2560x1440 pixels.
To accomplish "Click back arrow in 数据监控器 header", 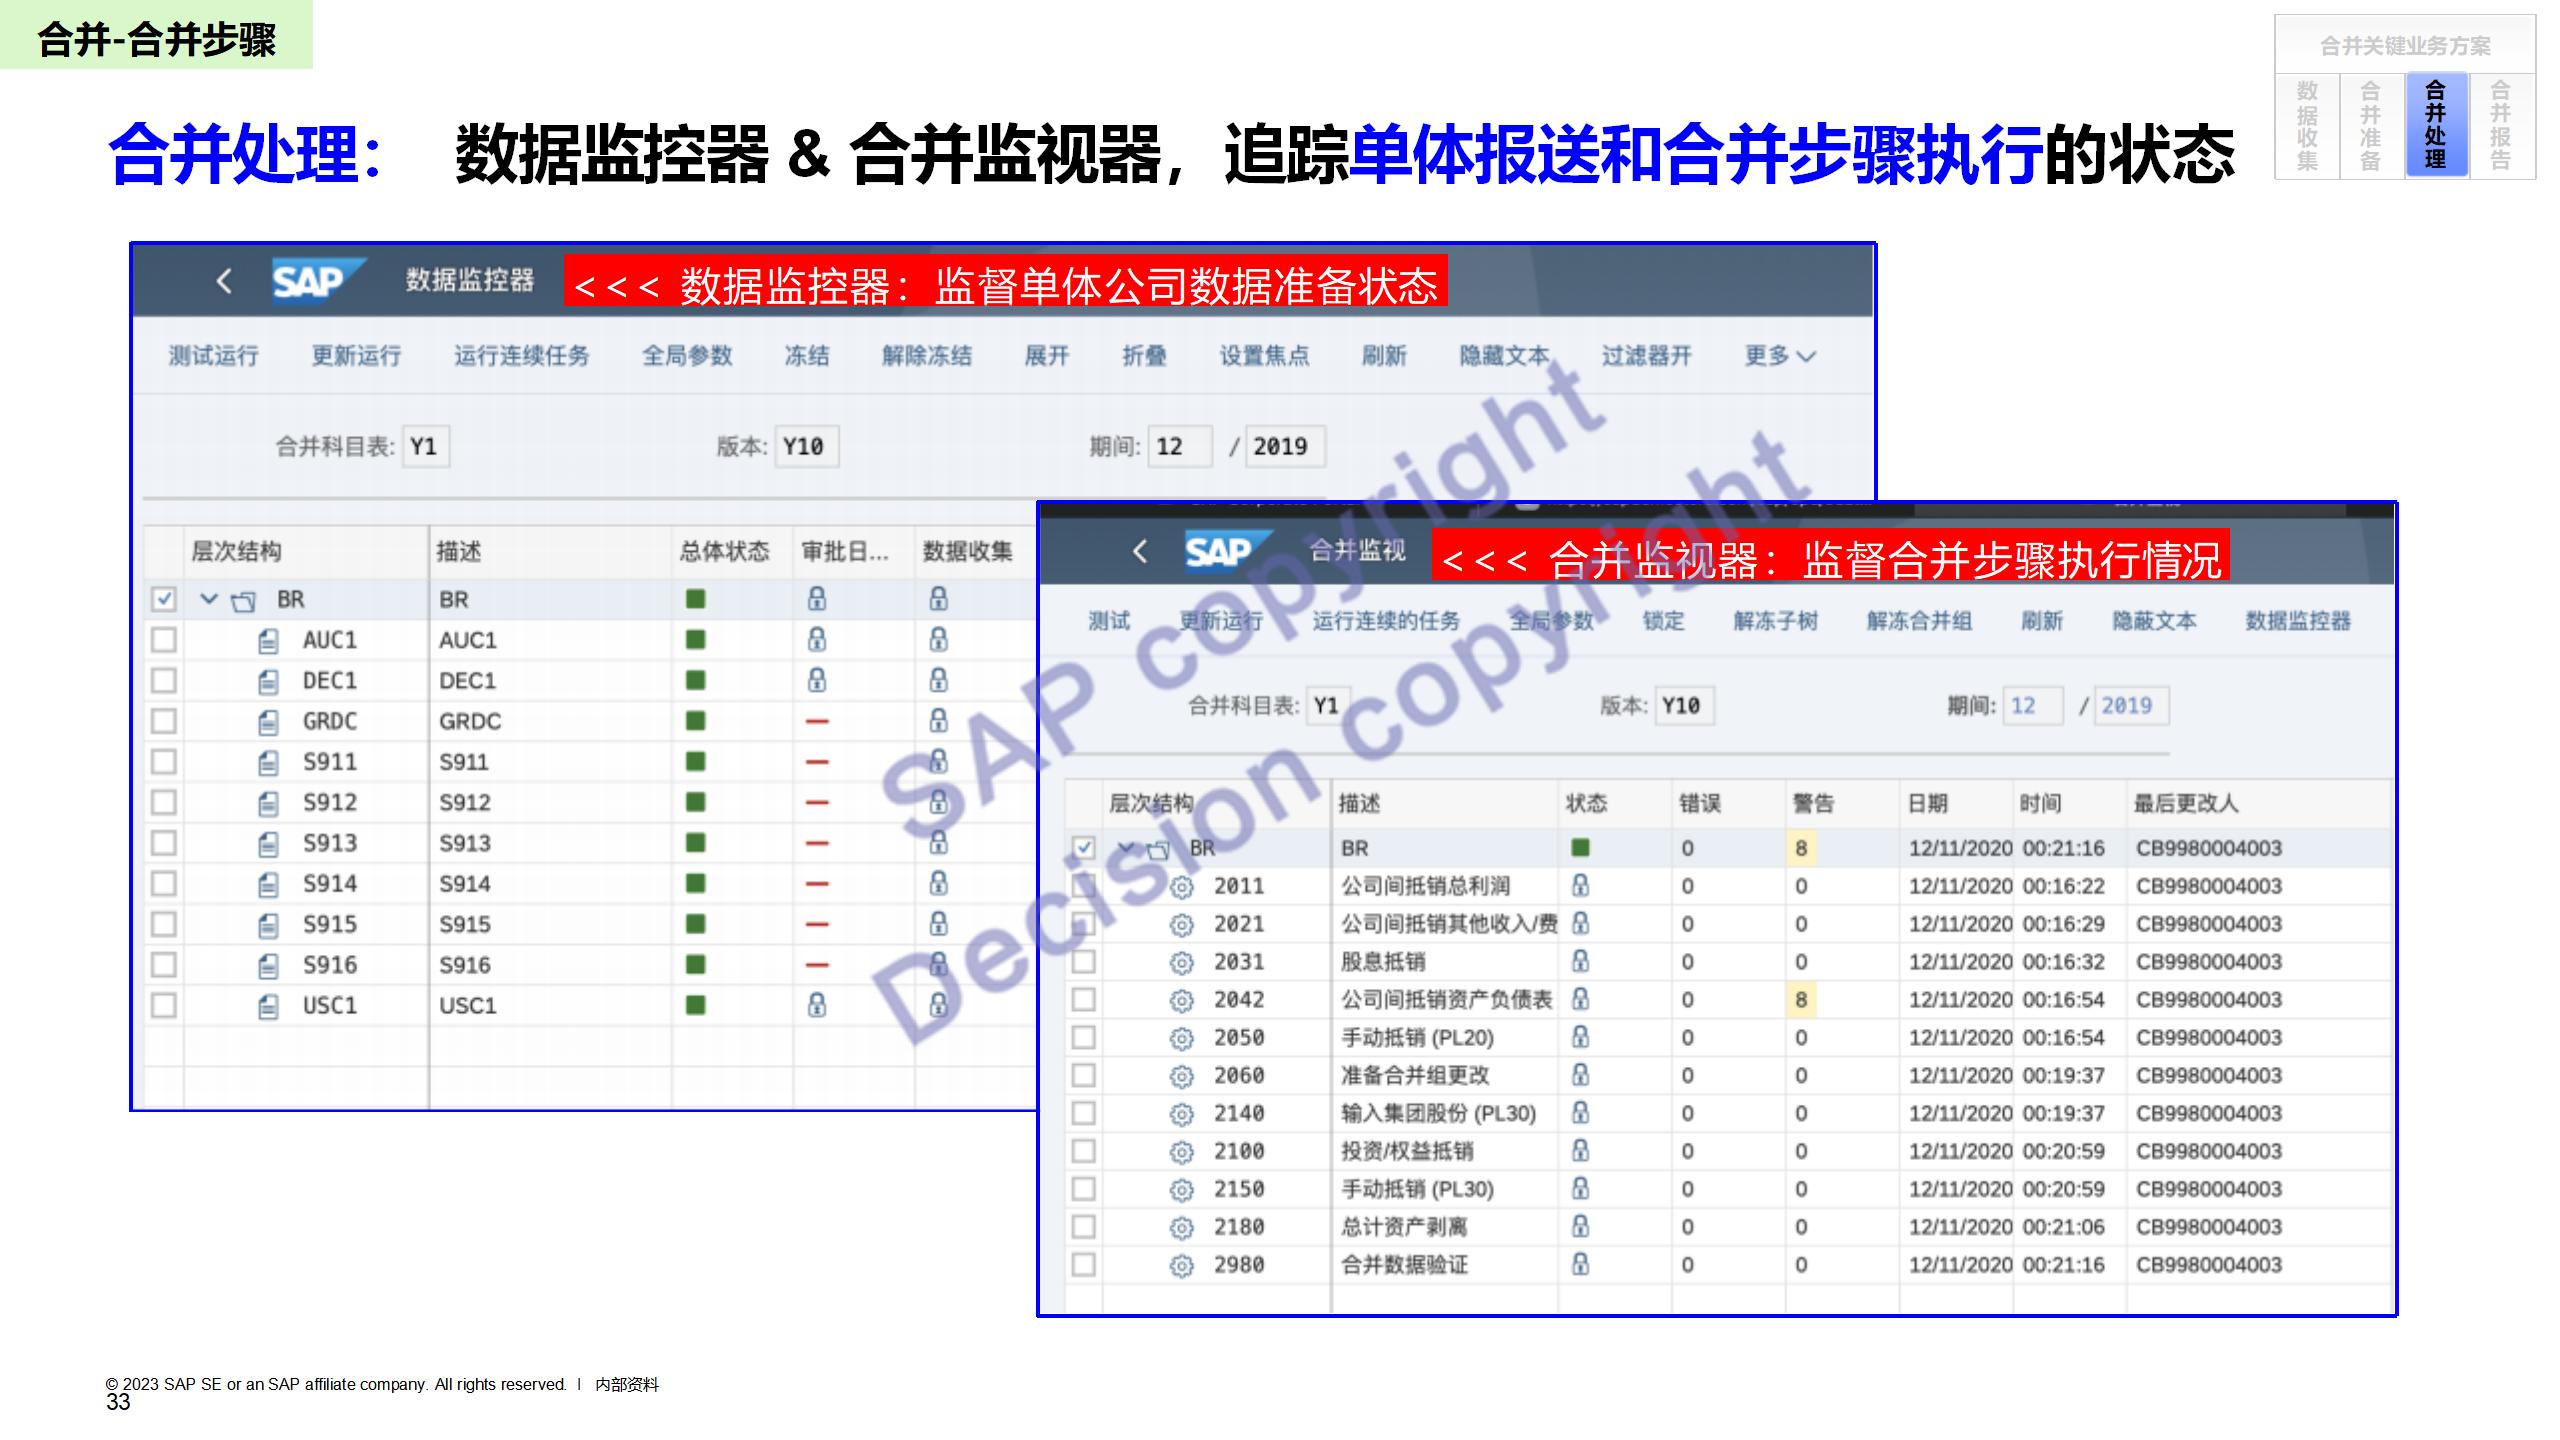I will pyautogui.click(x=224, y=281).
